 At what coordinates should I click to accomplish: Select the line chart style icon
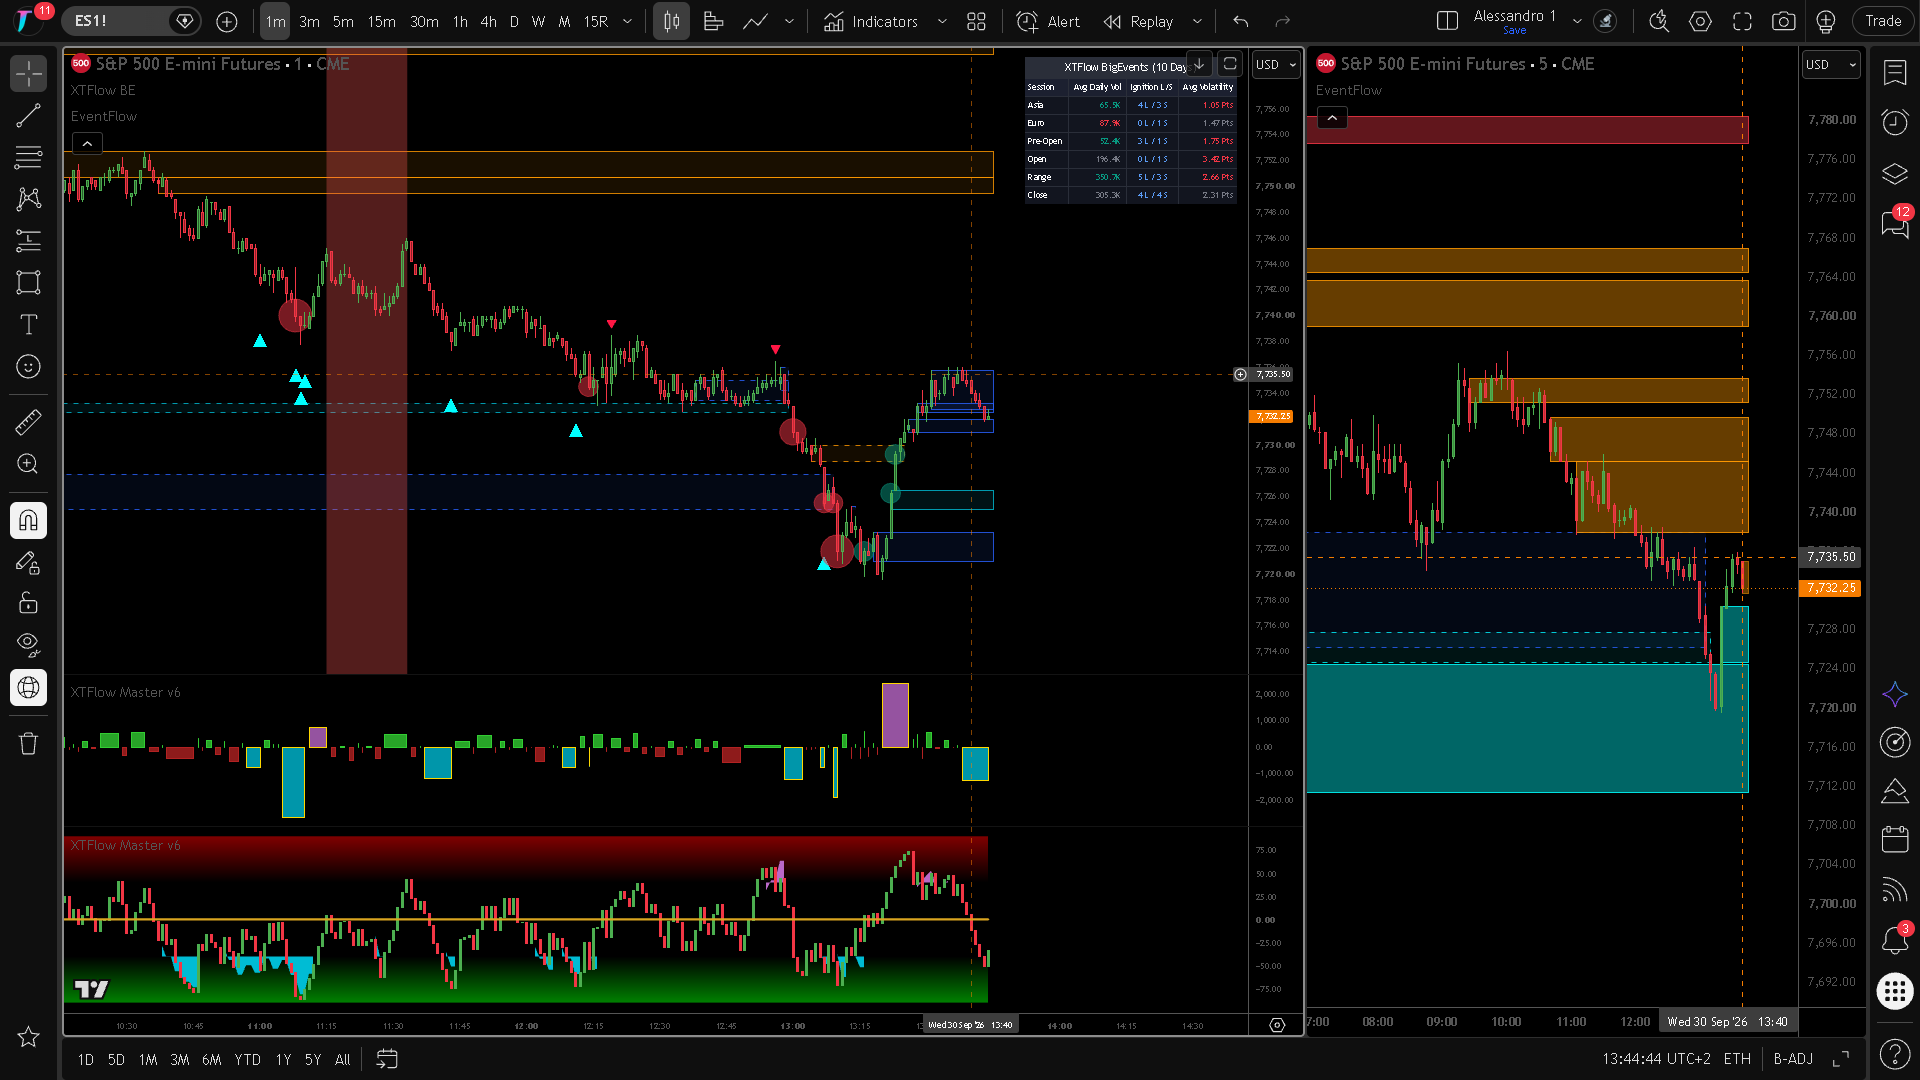click(756, 21)
